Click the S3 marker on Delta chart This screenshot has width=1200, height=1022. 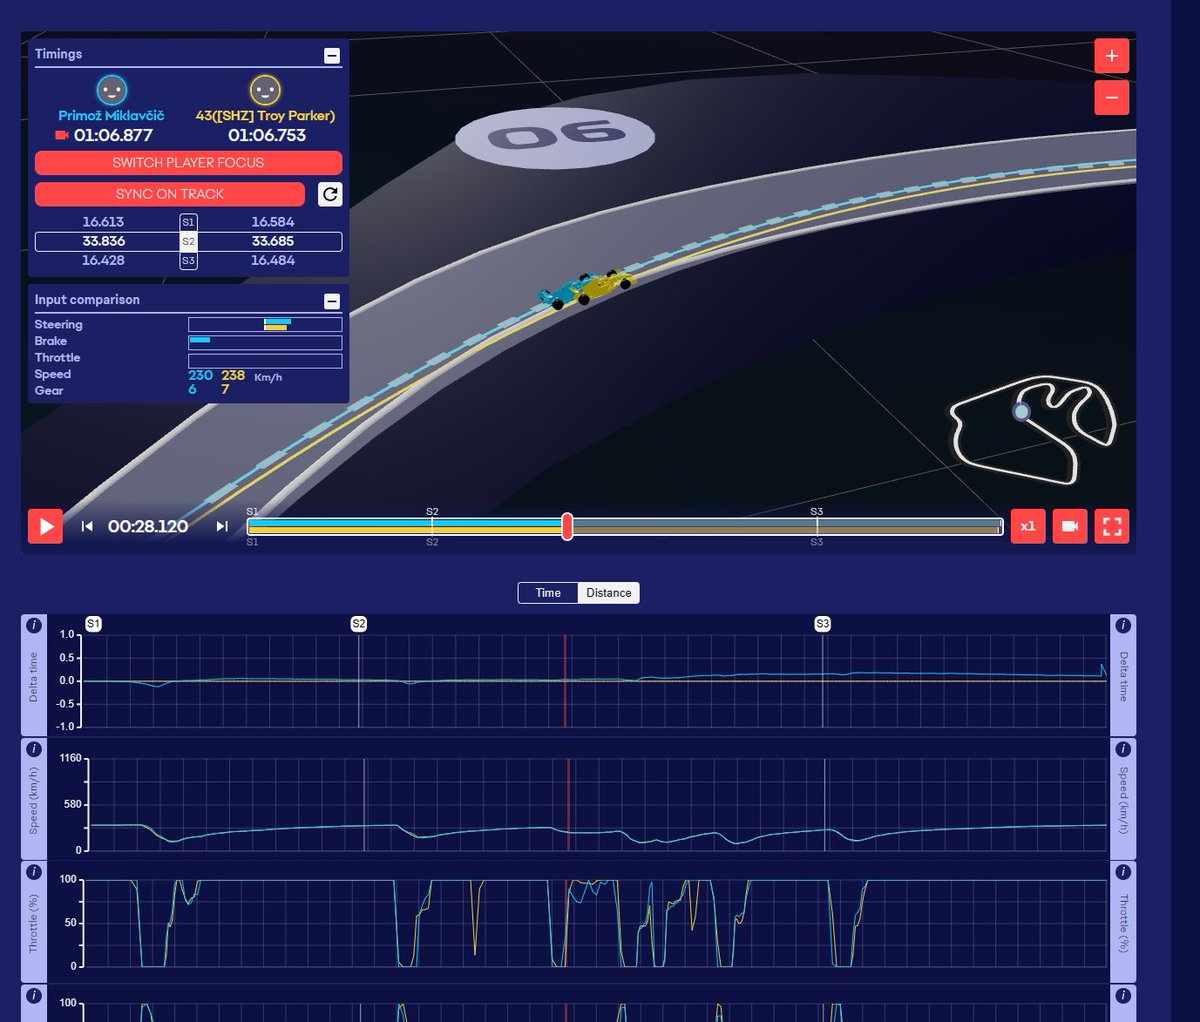pos(822,623)
